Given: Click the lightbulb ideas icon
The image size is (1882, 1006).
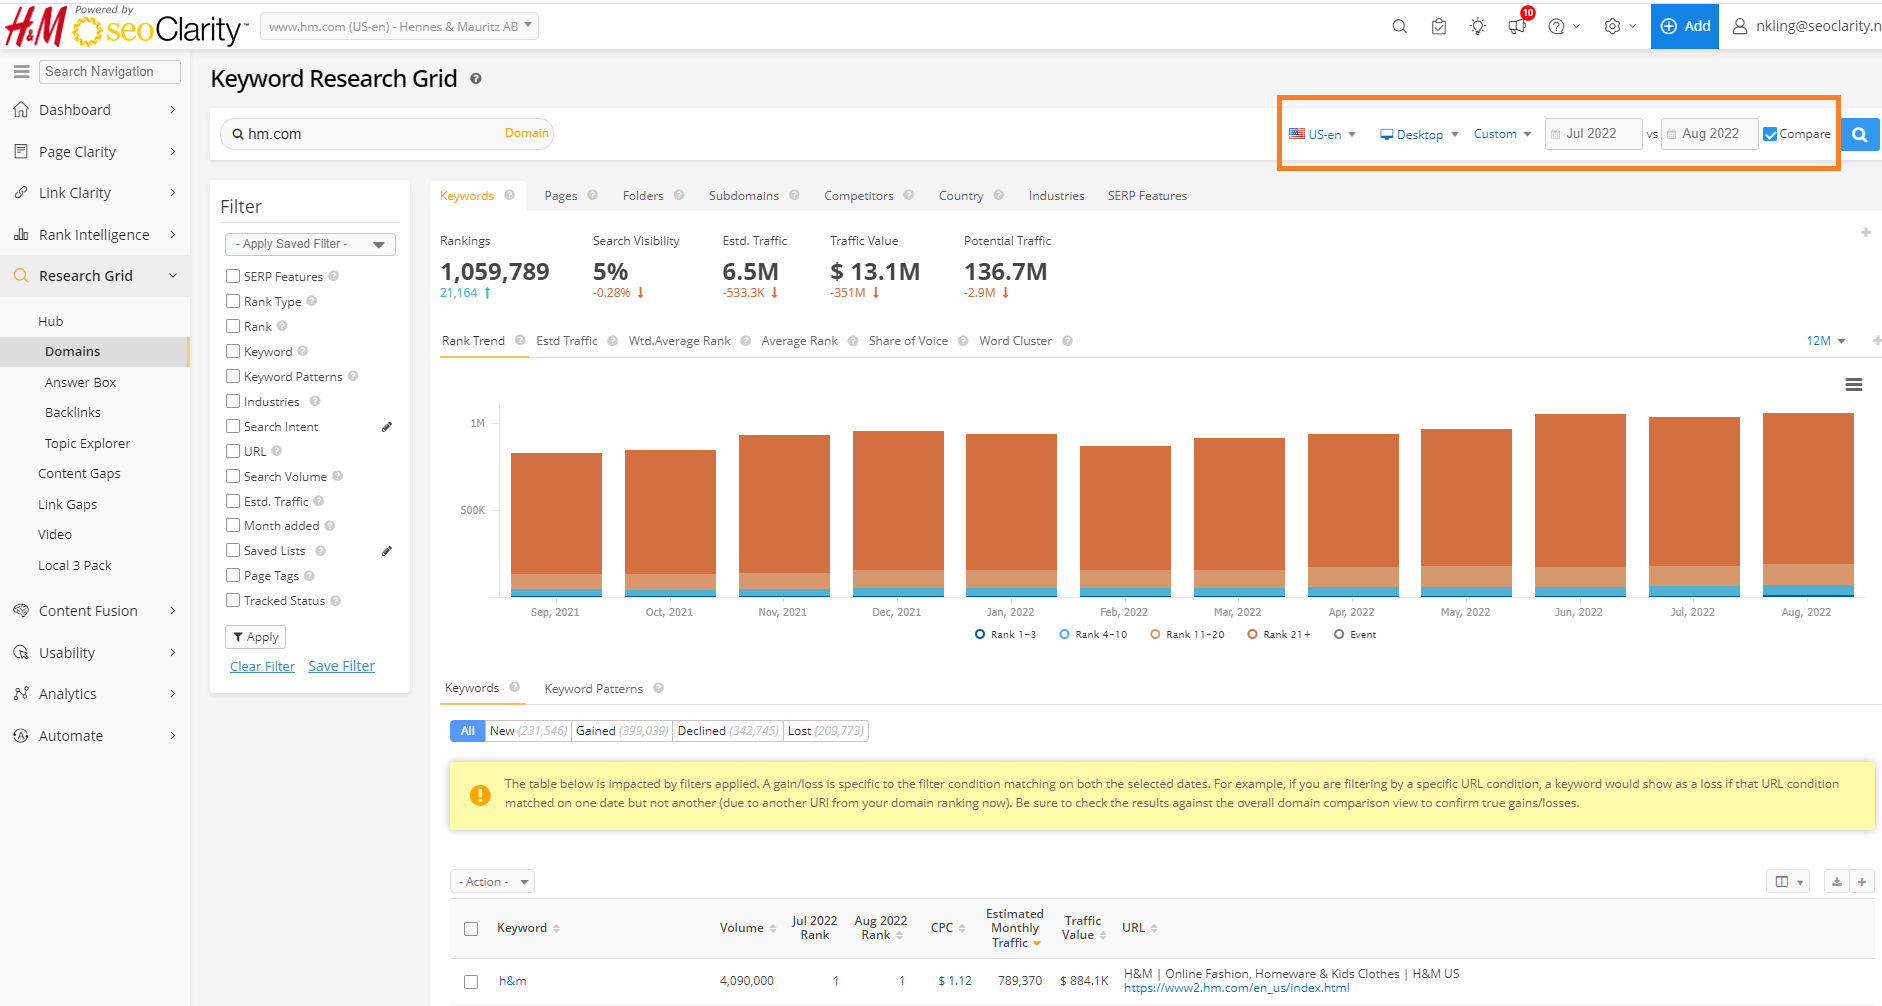Looking at the screenshot, I should coord(1477,27).
